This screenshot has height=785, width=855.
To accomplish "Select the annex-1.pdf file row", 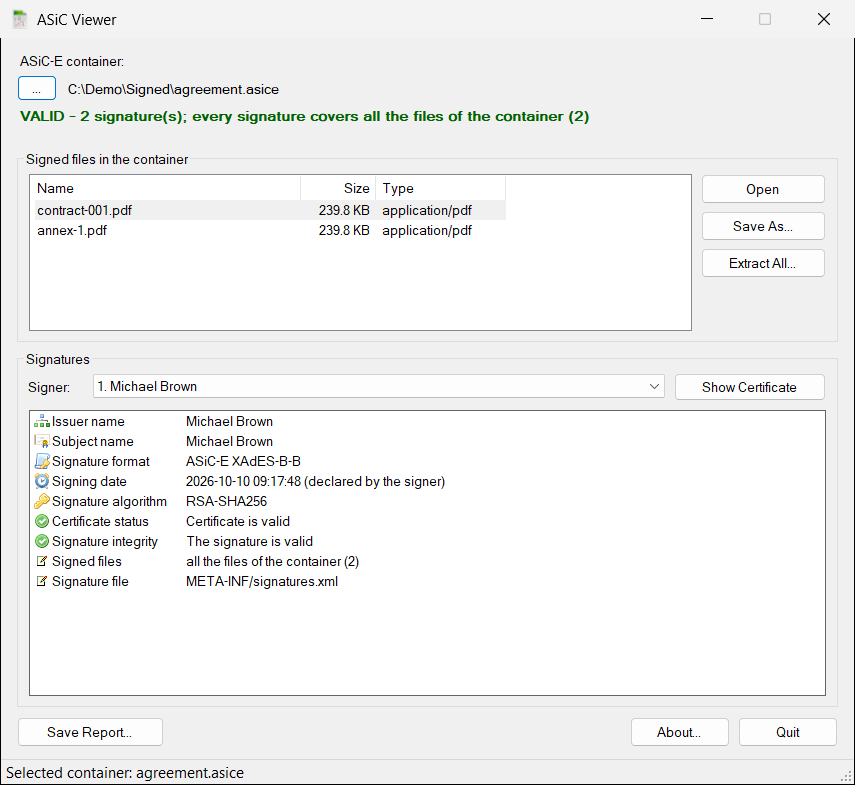I will pyautogui.click(x=270, y=231).
